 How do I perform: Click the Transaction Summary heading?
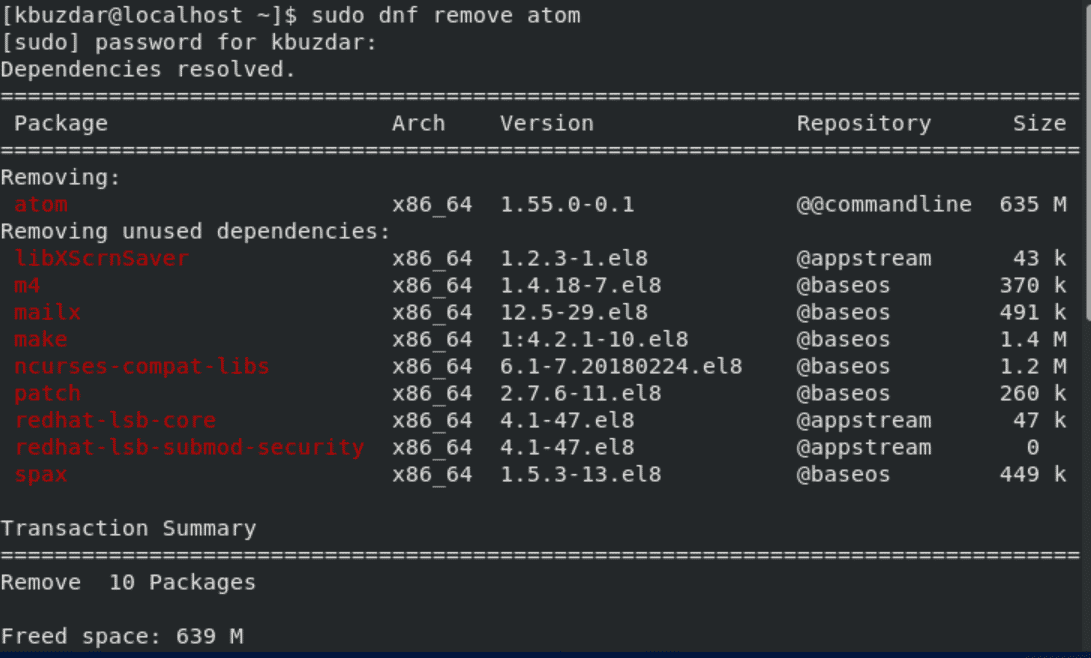coord(129,529)
